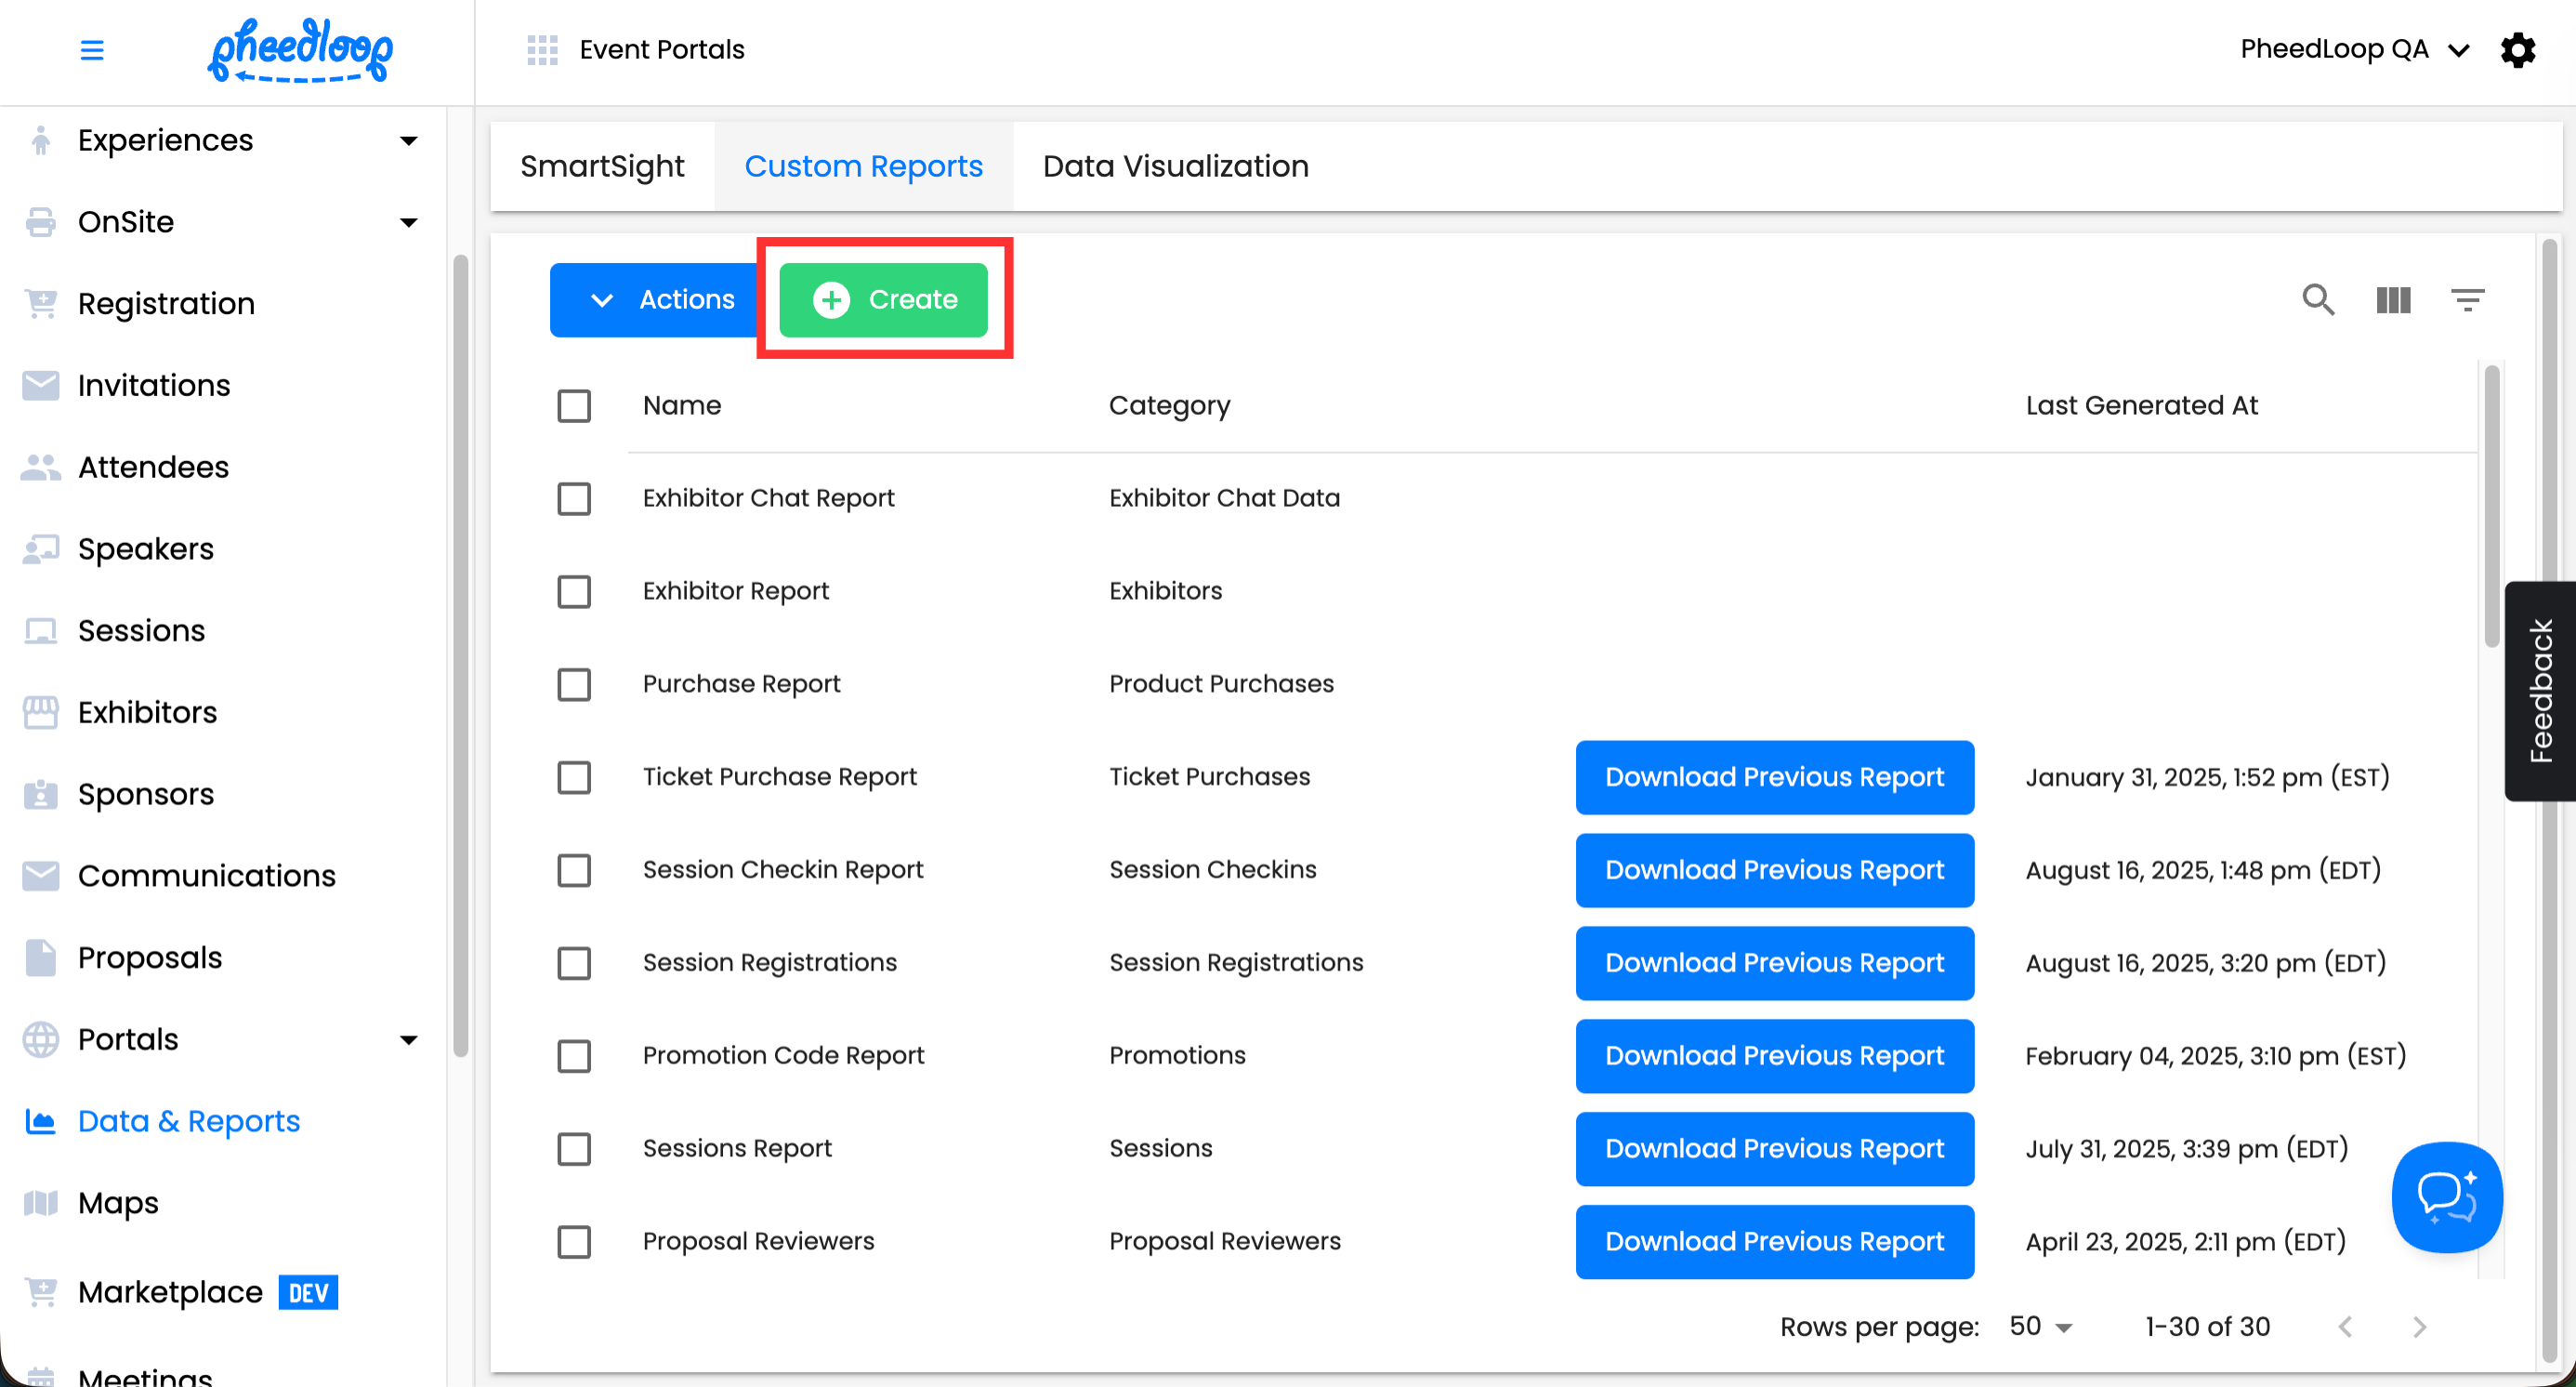This screenshot has height=1387, width=2576.
Task: Click the PheedLoop logo
Action: [300, 50]
